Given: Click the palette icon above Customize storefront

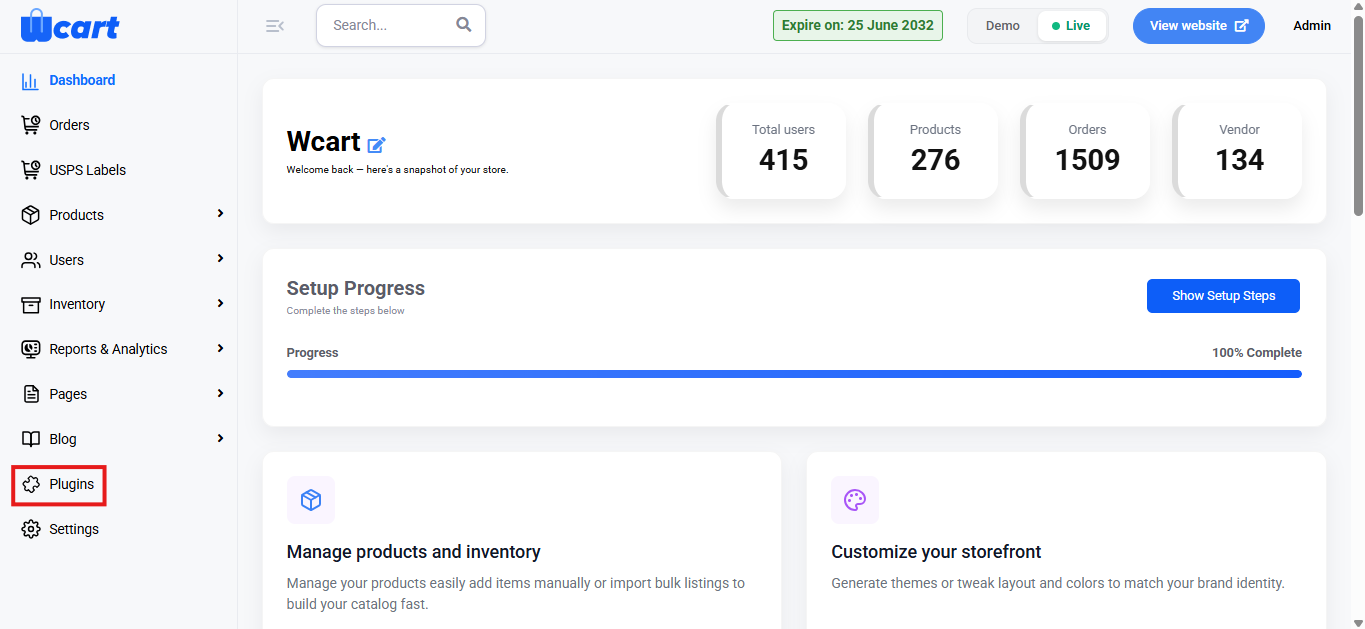Looking at the screenshot, I should pyautogui.click(x=855, y=500).
